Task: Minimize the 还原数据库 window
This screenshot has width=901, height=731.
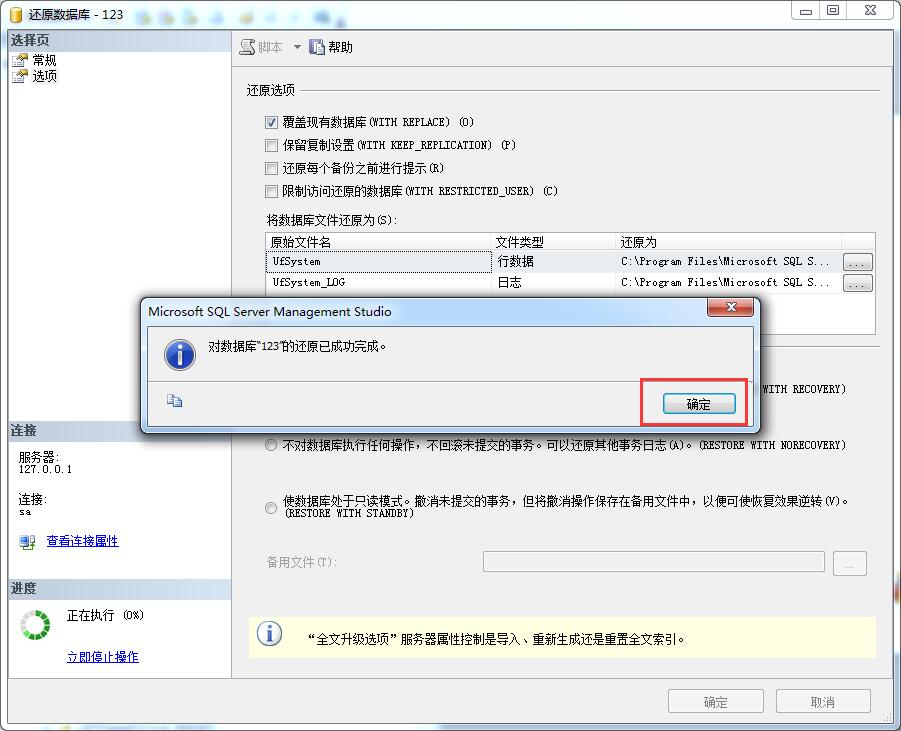Action: tap(806, 10)
